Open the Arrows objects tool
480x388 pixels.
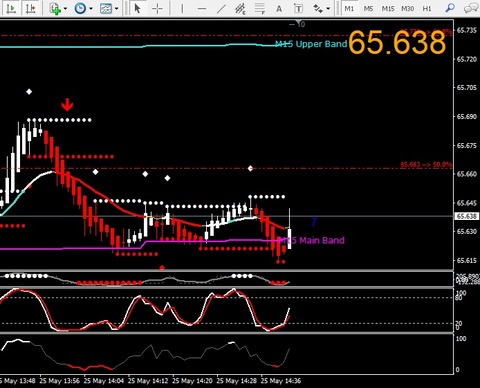tap(318, 8)
